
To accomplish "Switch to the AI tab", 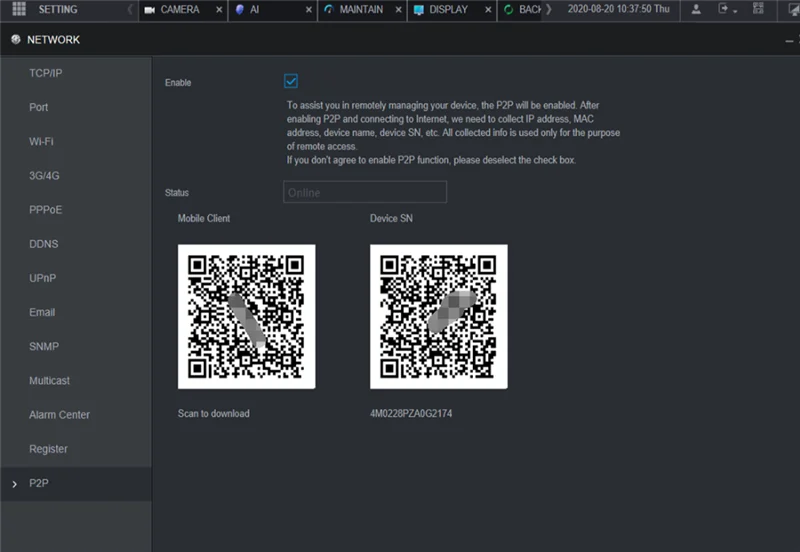I will pos(273,10).
